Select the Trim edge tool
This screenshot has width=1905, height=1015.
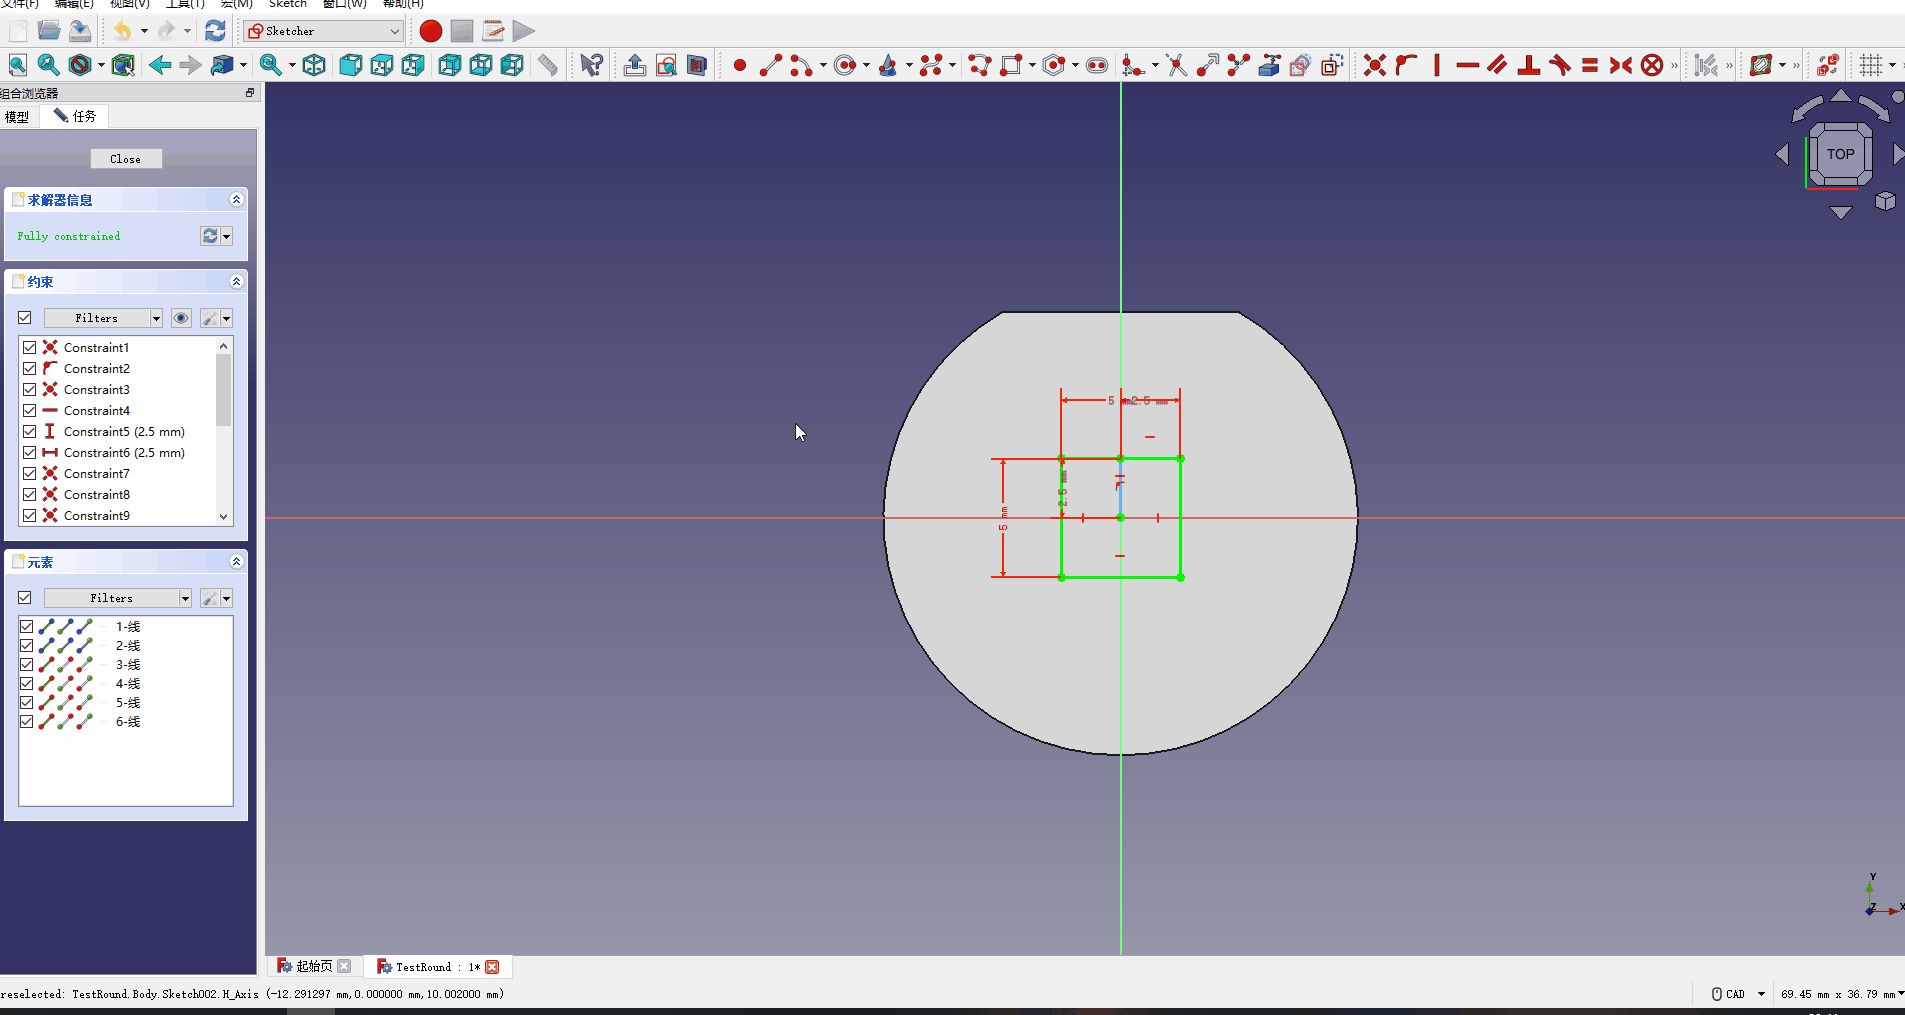click(x=1177, y=66)
